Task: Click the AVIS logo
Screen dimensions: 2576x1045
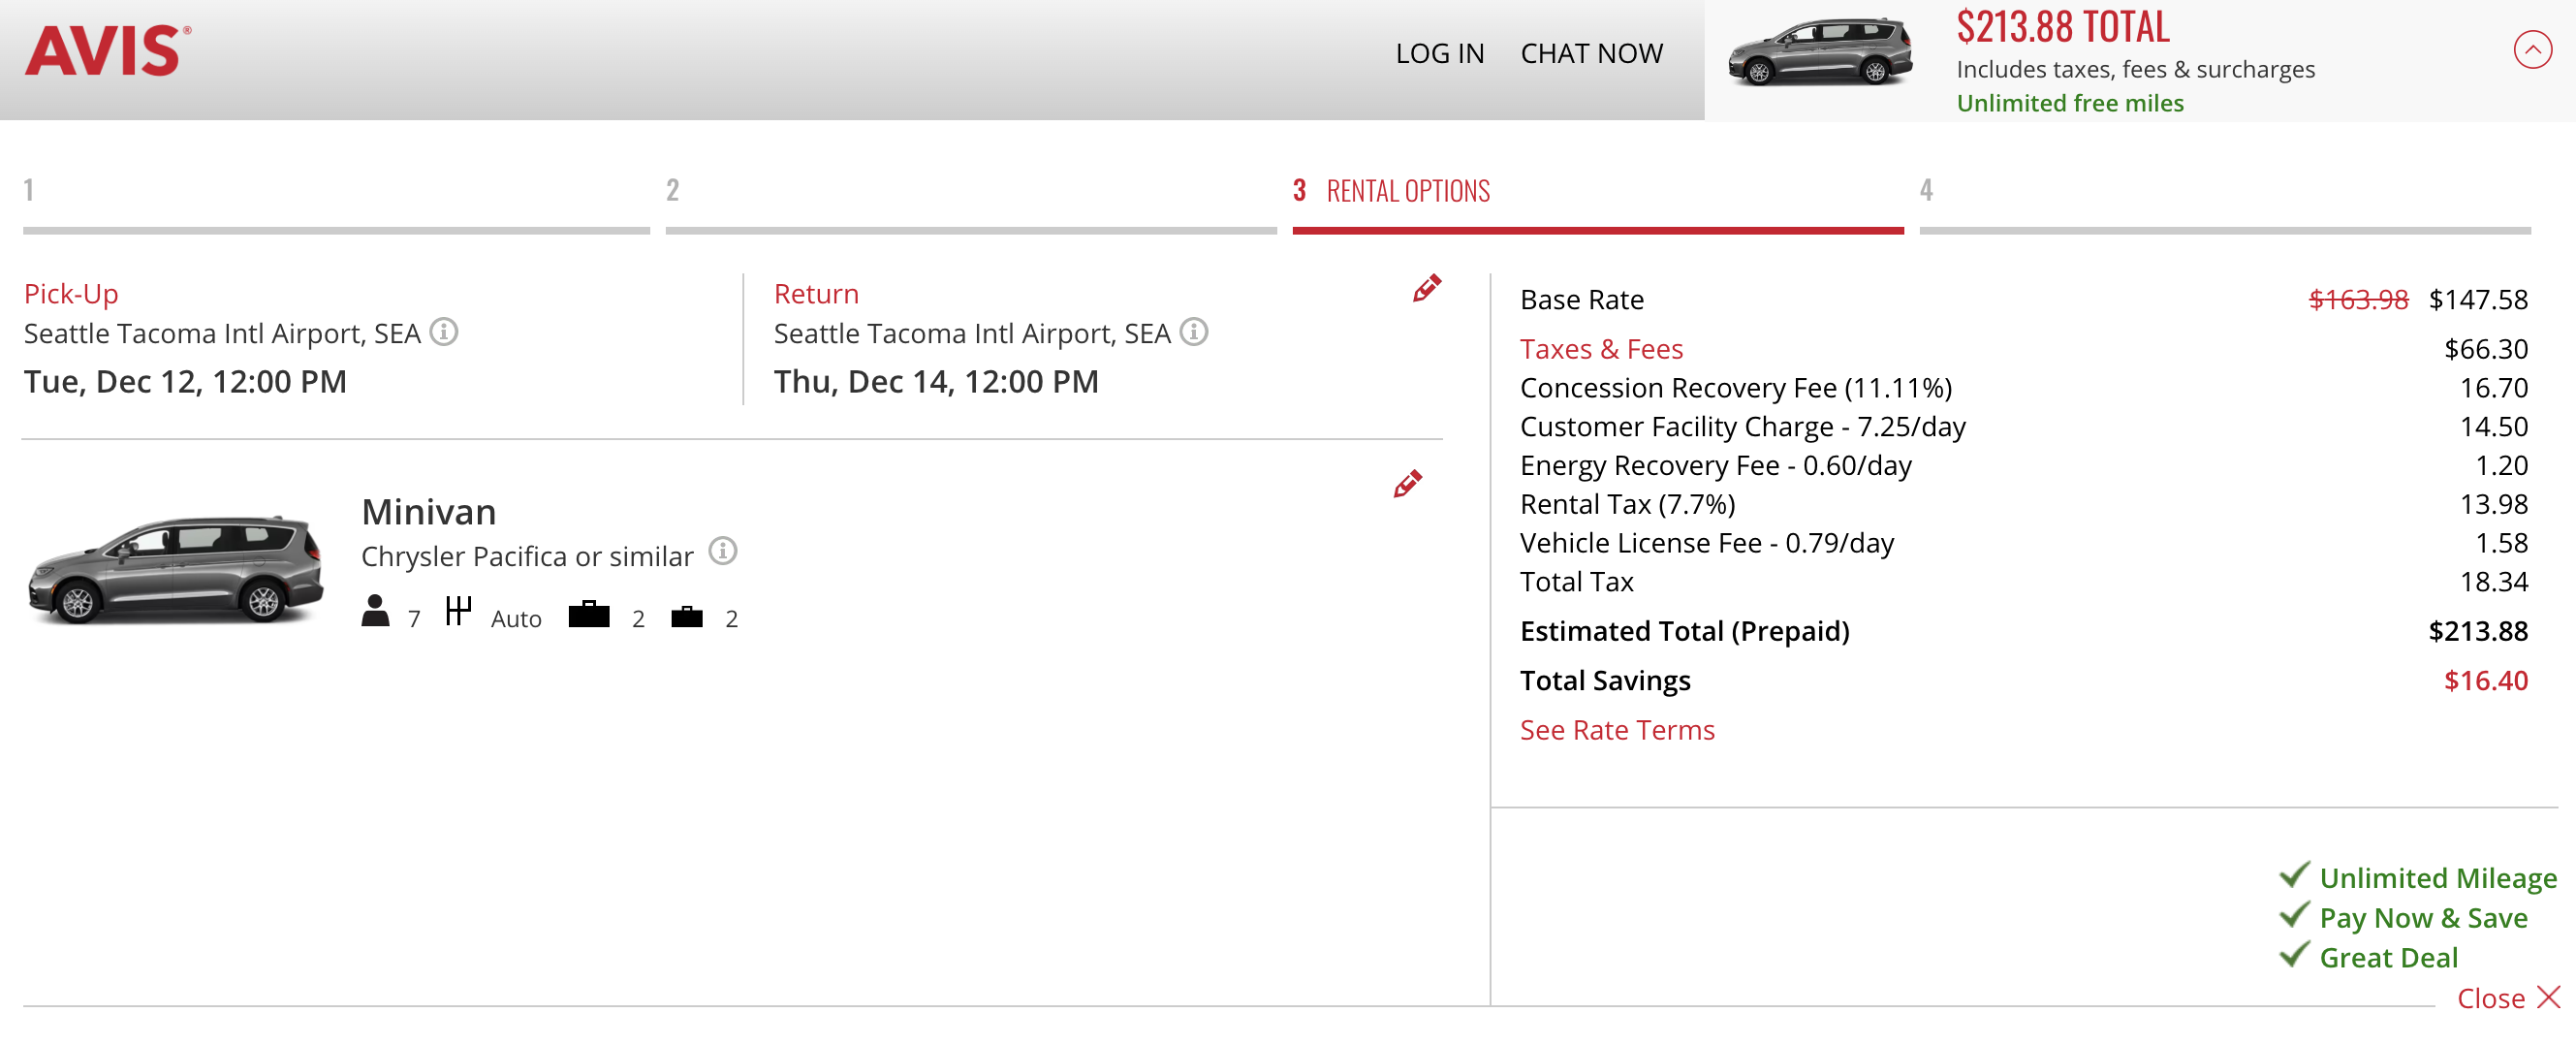Action: pyautogui.click(x=108, y=52)
